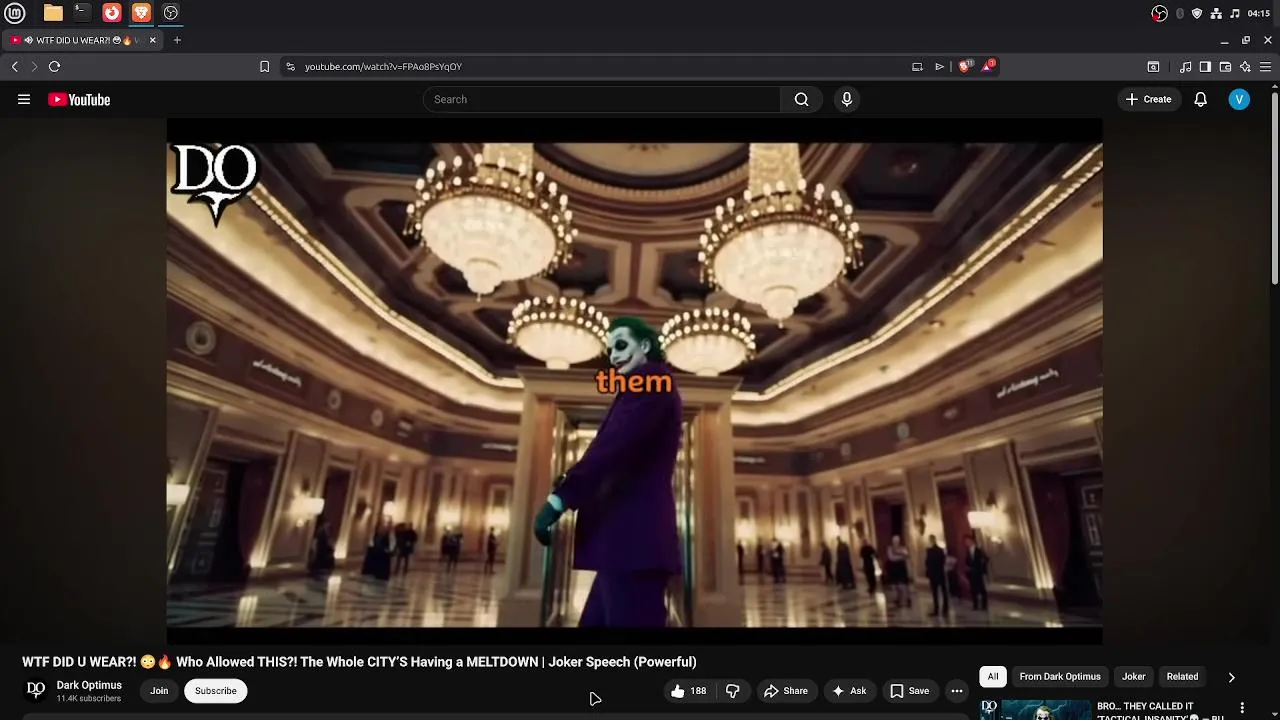Open the TACTICAL INSANITY recommended video thumbnail
The width and height of the screenshot is (1280, 720).
[x=1035, y=710]
